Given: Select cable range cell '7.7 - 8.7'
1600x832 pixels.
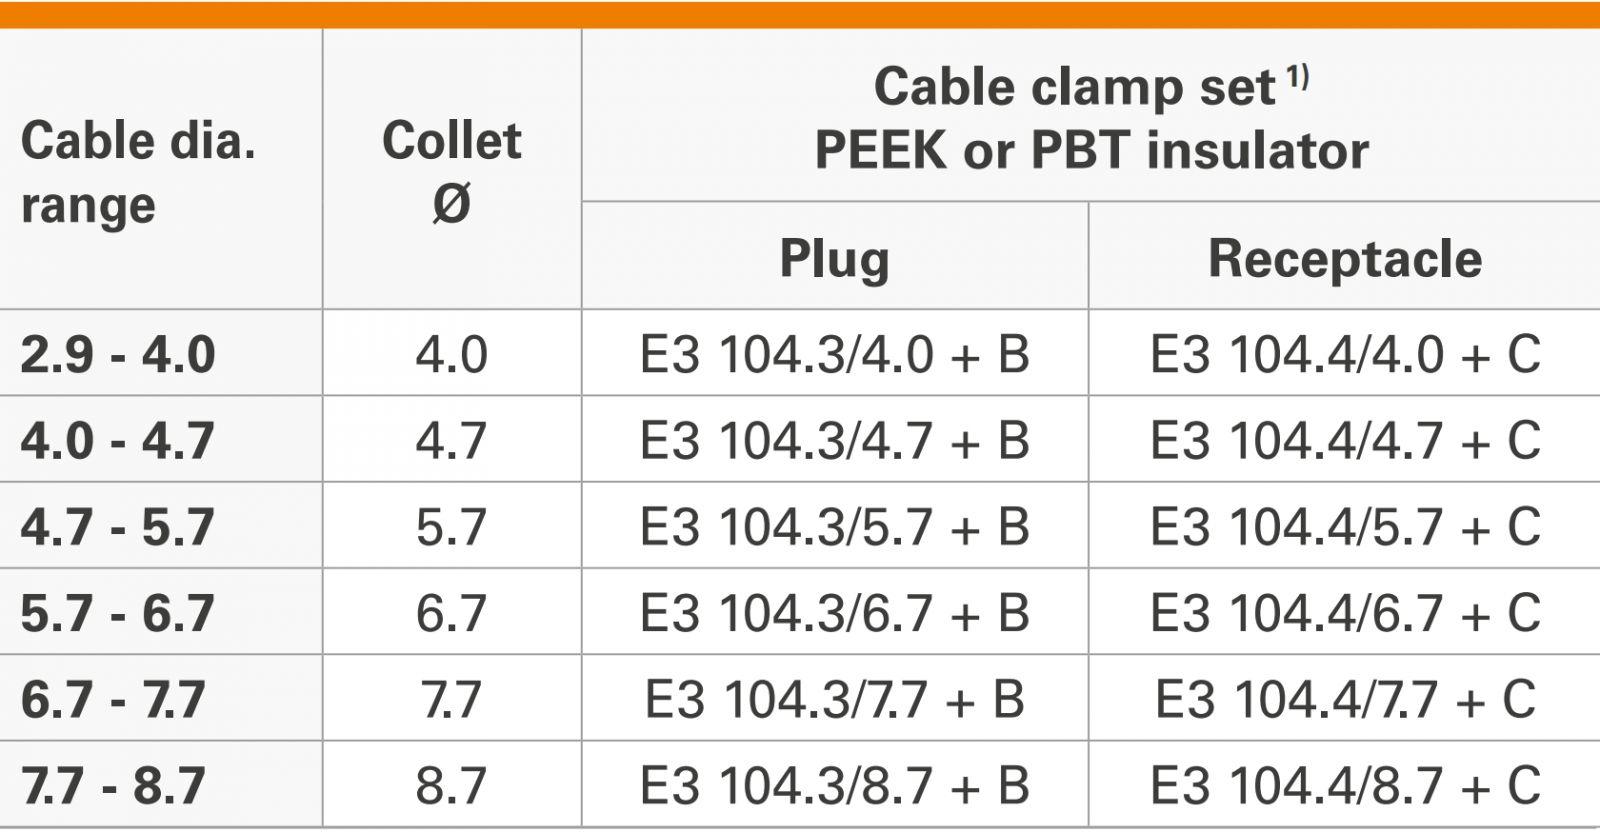Looking at the screenshot, I should (113, 785).
